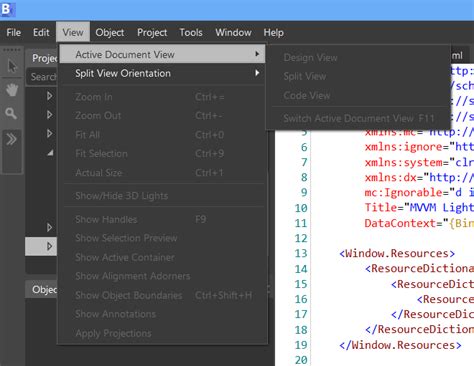Toggle Show Alignment Adorners option

click(x=162, y=276)
